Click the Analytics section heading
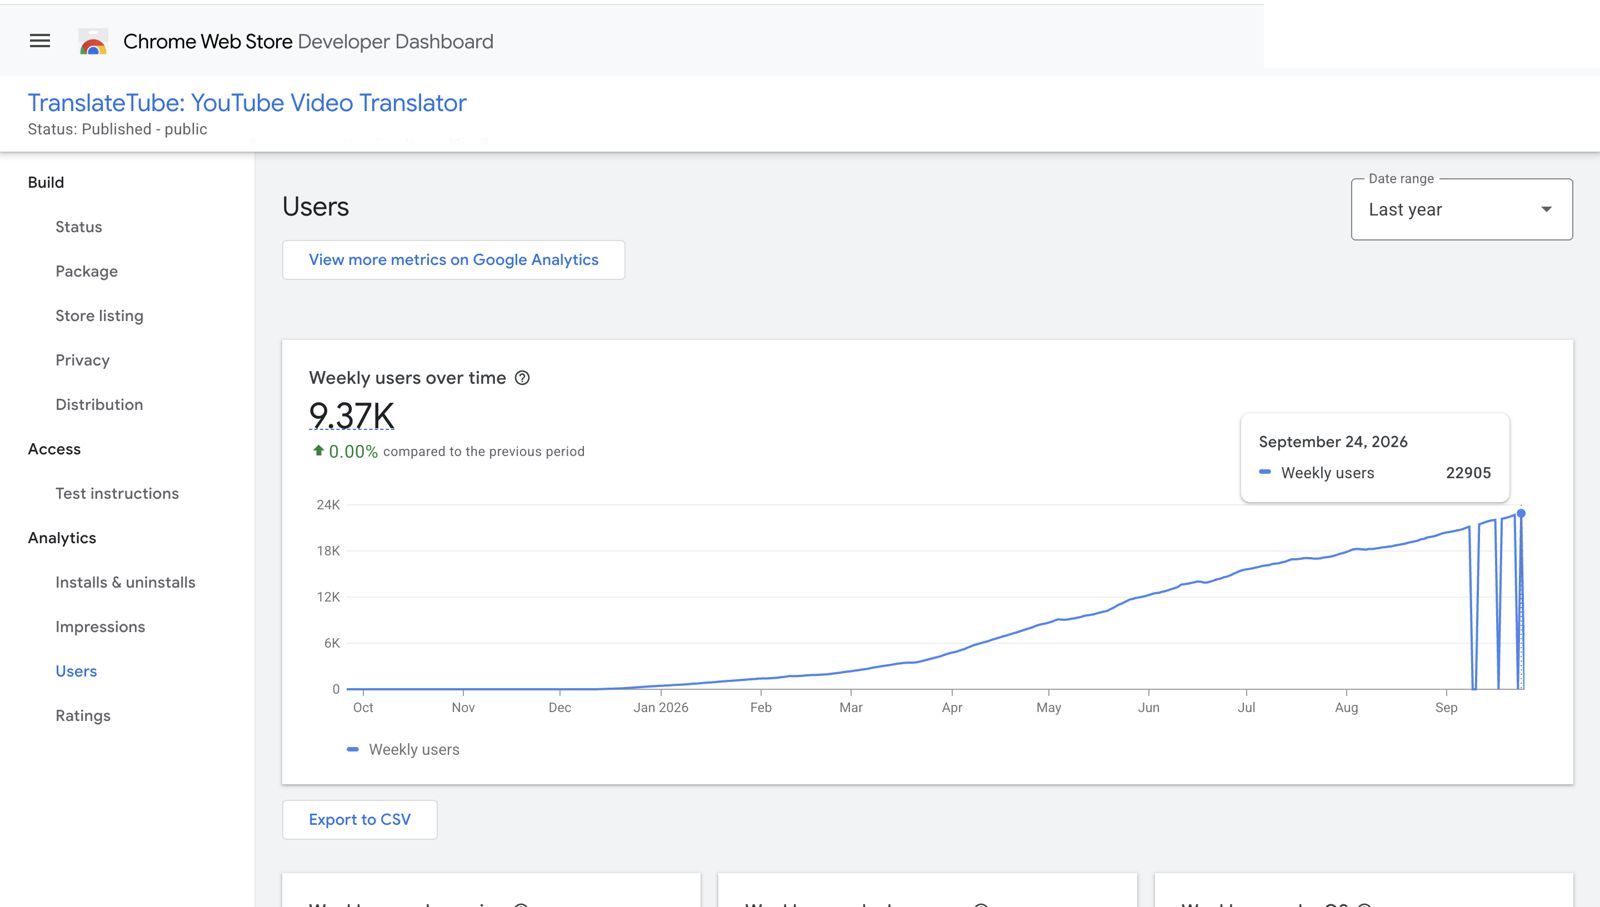The height and width of the screenshot is (907, 1600). [x=62, y=538]
